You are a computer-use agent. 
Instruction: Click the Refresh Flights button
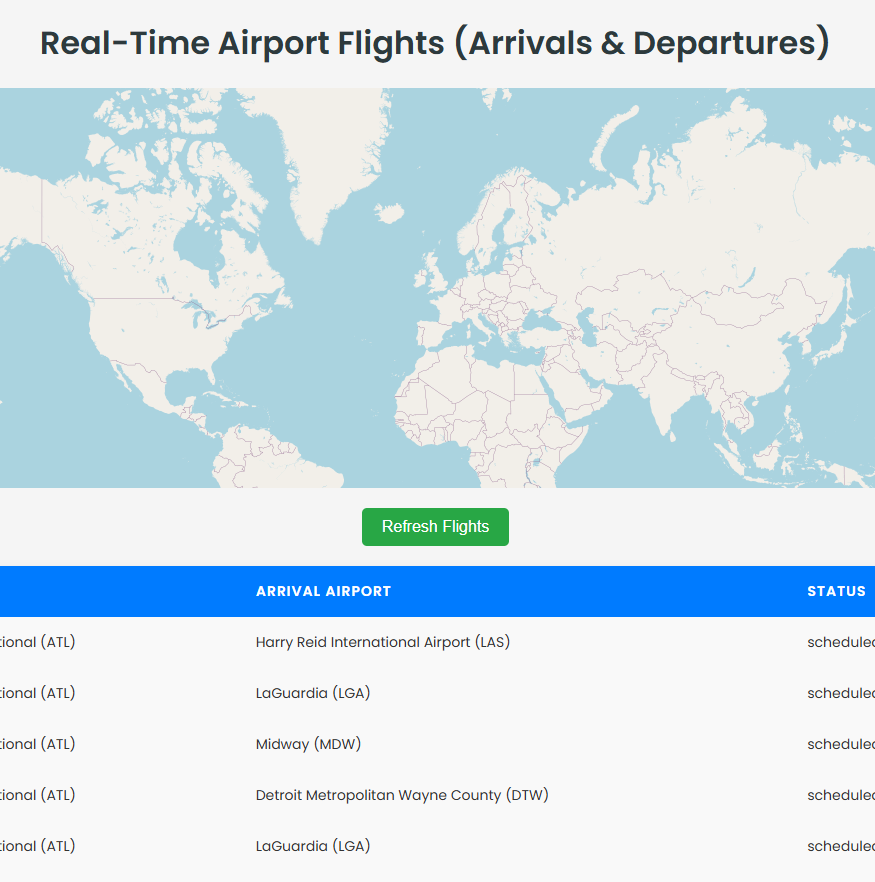pyautogui.click(x=435, y=527)
